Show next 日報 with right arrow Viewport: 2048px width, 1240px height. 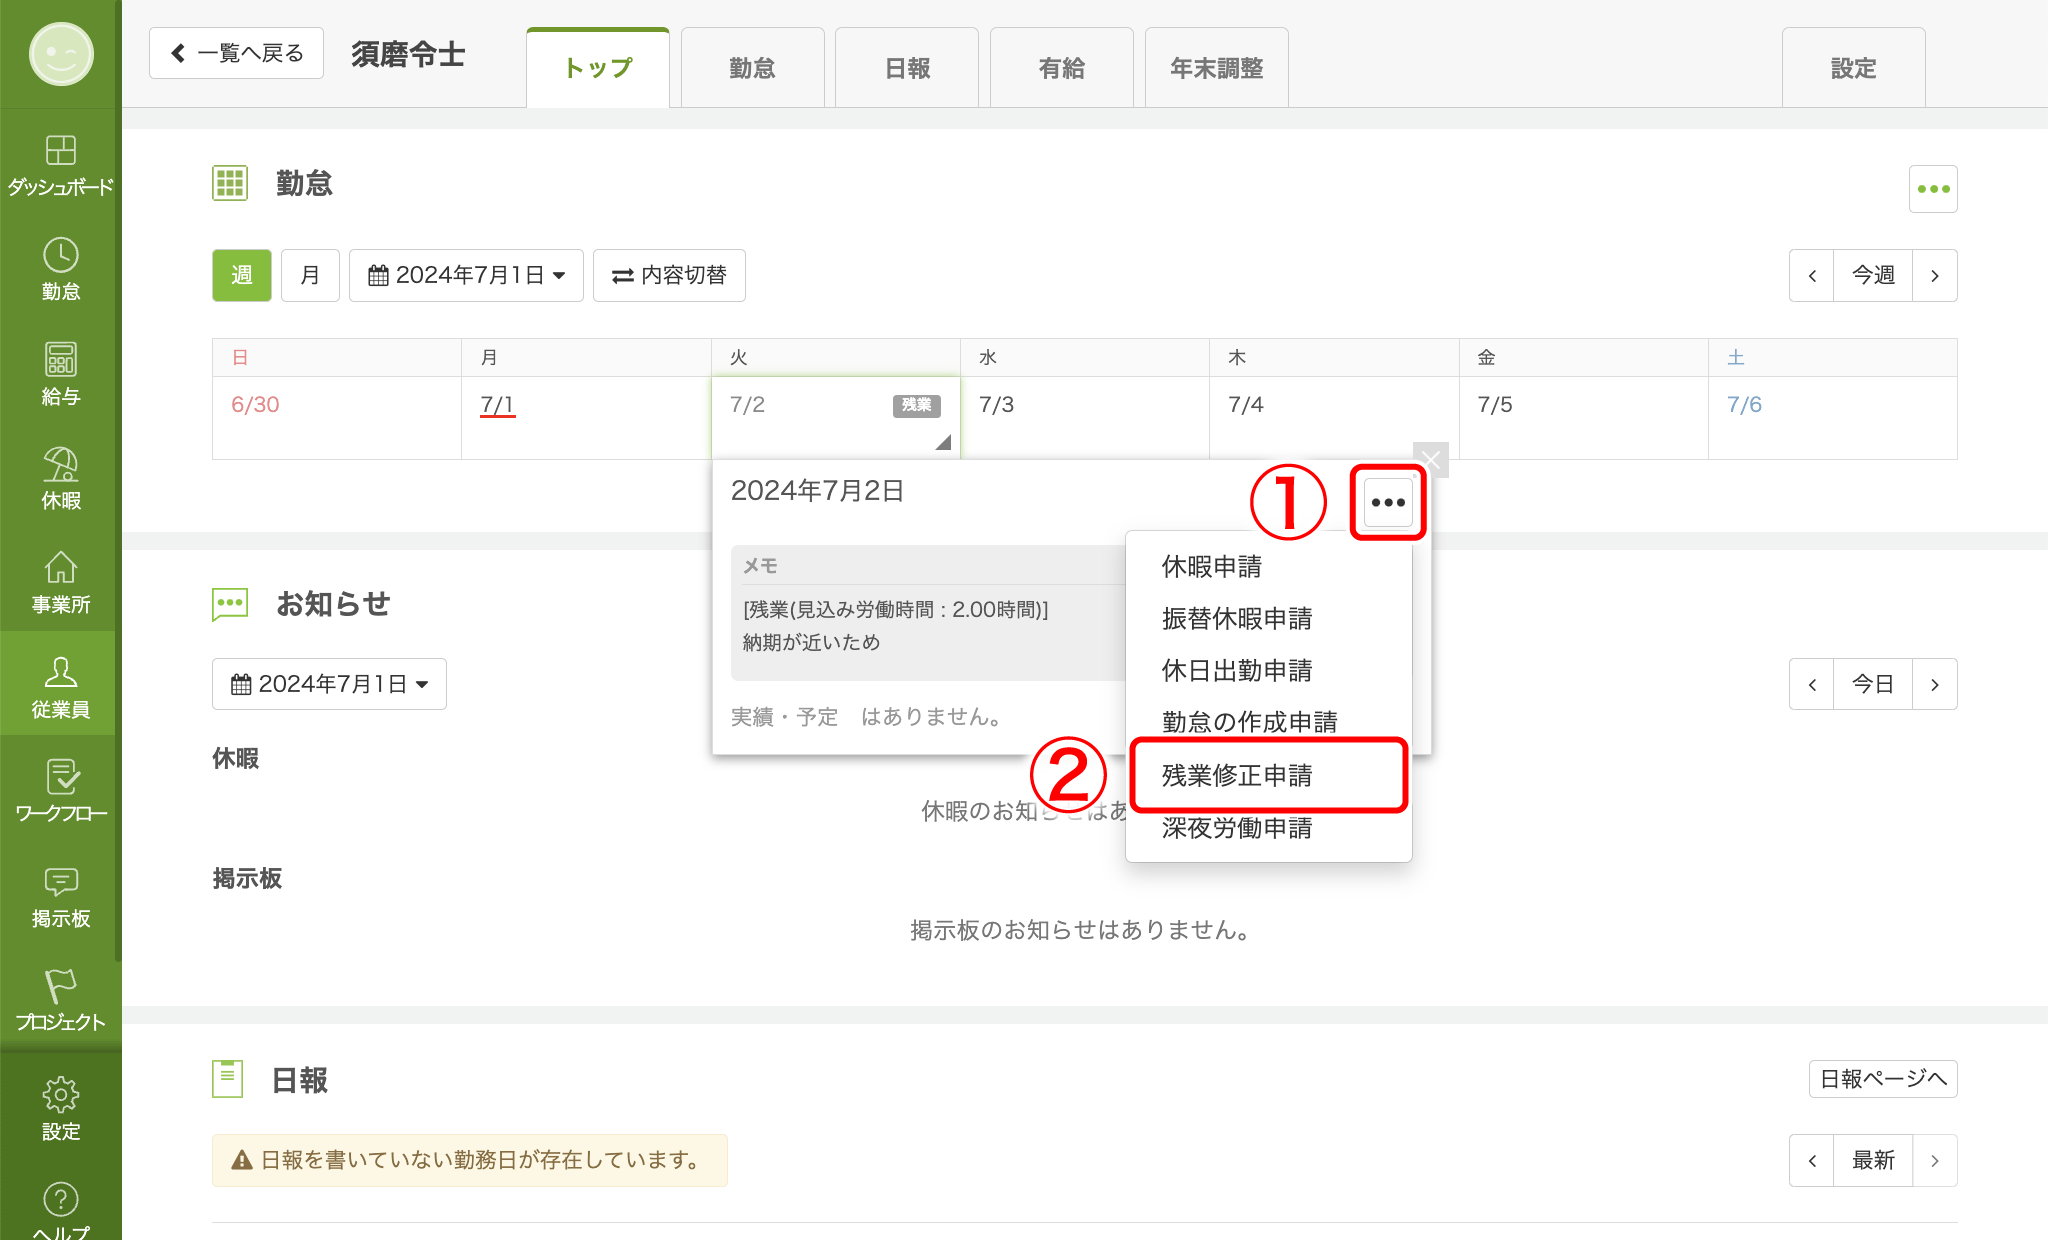pos(1935,1160)
